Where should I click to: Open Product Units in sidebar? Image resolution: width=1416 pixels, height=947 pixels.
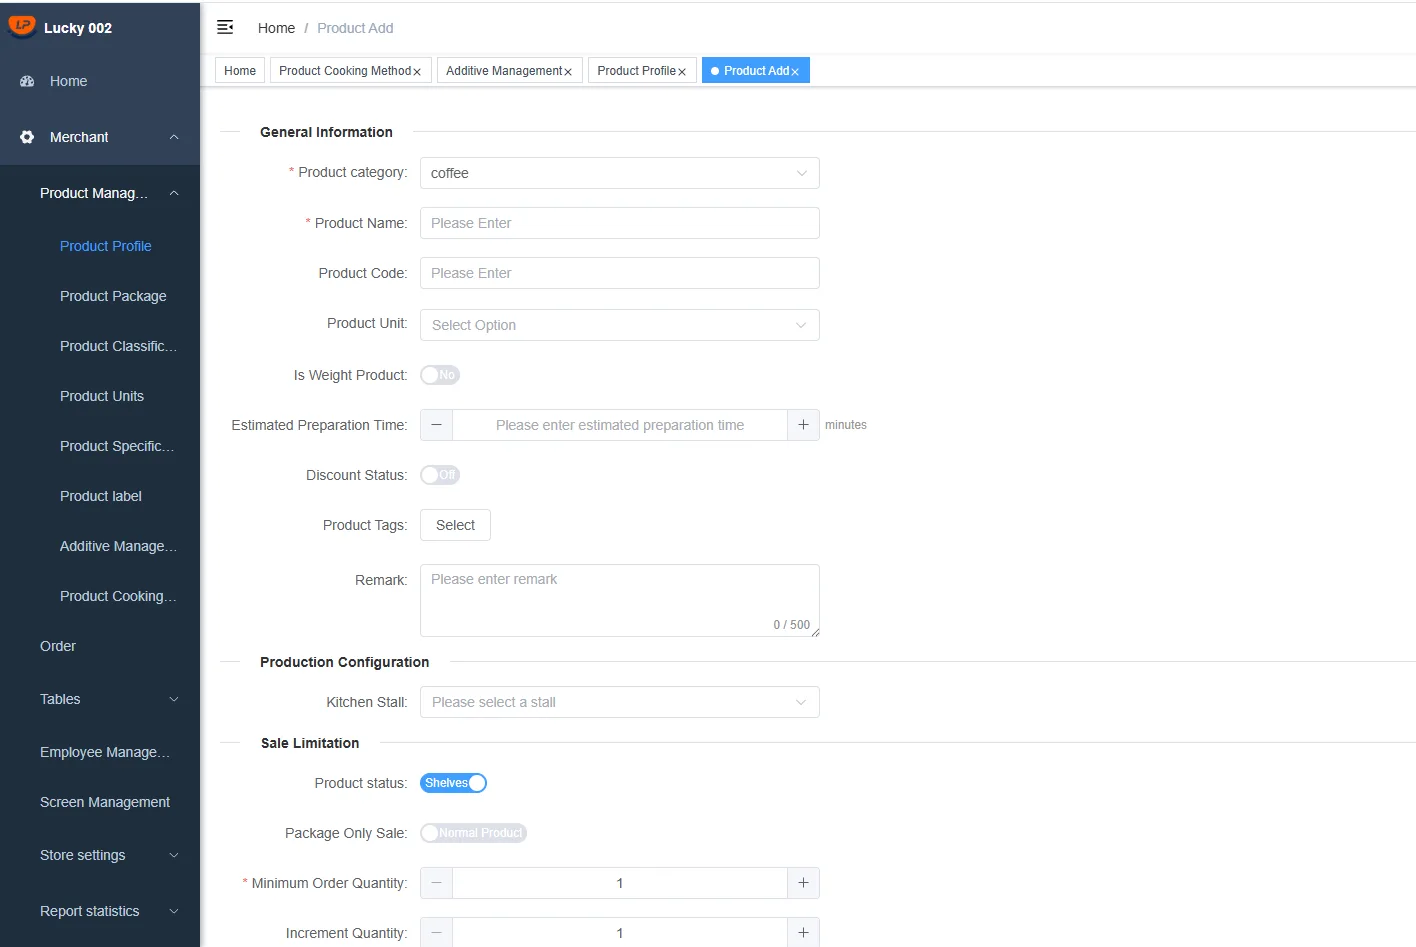[x=102, y=396]
